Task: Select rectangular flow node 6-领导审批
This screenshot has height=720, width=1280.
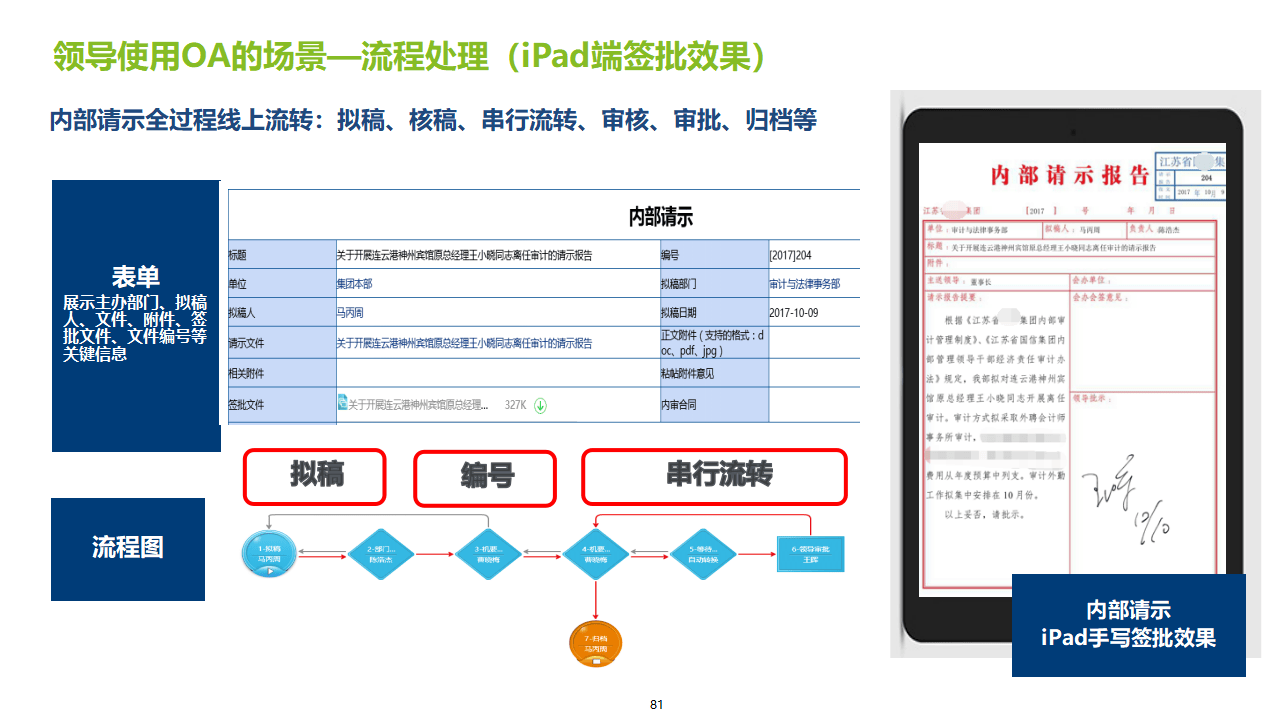Action: click(811, 553)
